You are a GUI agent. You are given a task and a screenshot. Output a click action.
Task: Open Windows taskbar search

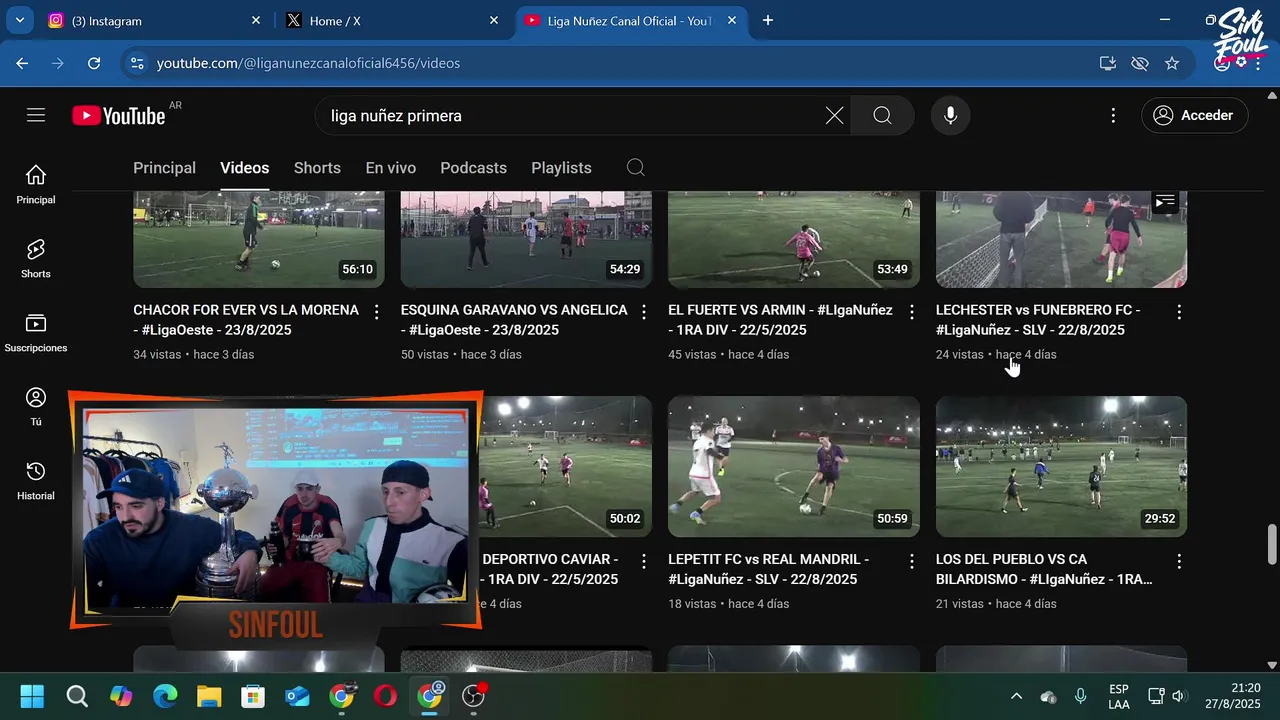[x=77, y=697]
